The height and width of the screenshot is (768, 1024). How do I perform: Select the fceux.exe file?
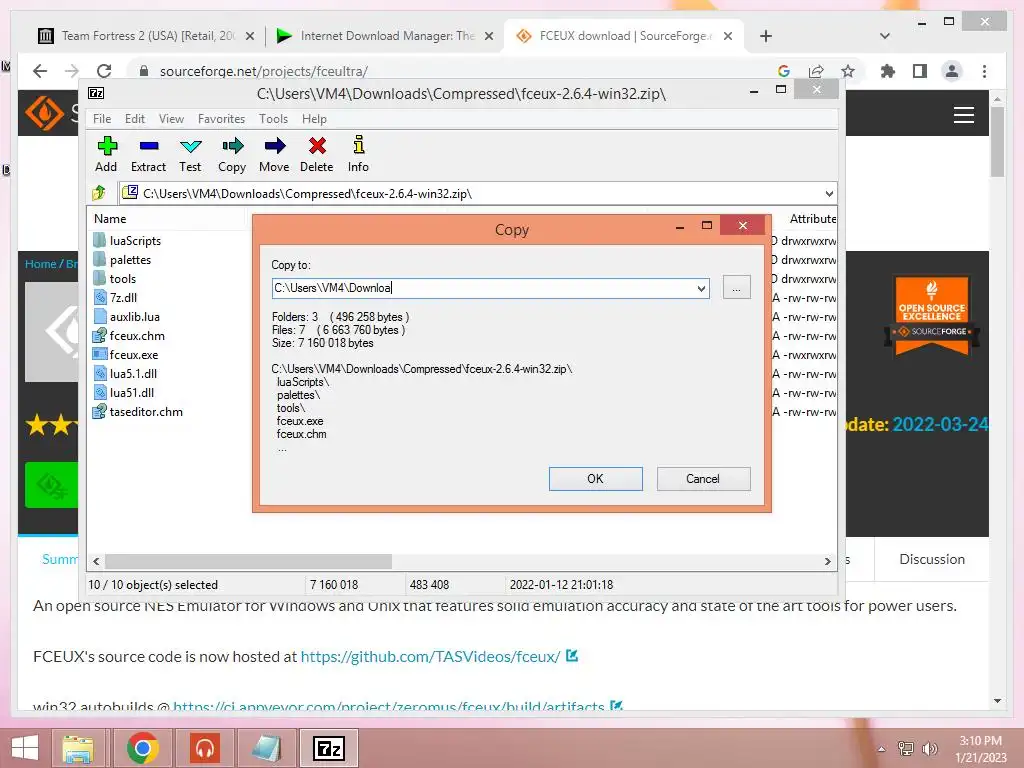(133, 355)
